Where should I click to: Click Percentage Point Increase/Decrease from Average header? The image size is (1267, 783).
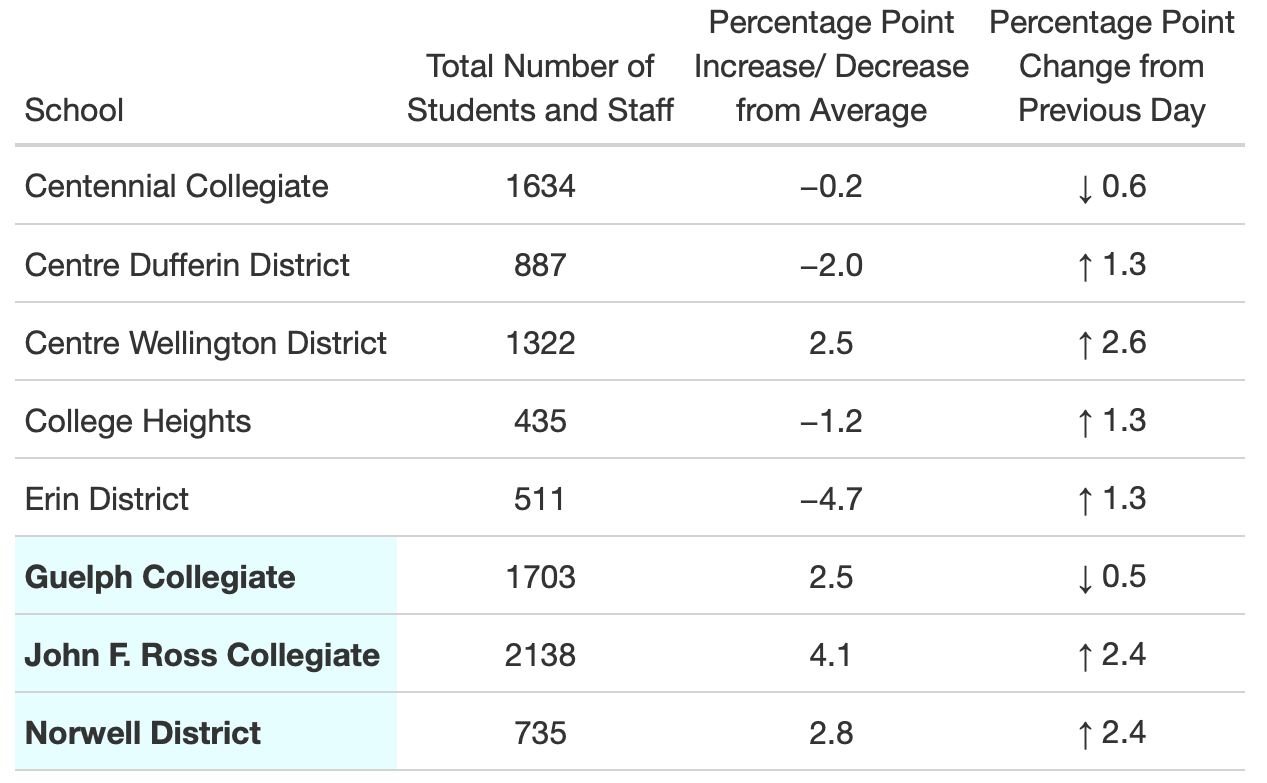coord(831,66)
